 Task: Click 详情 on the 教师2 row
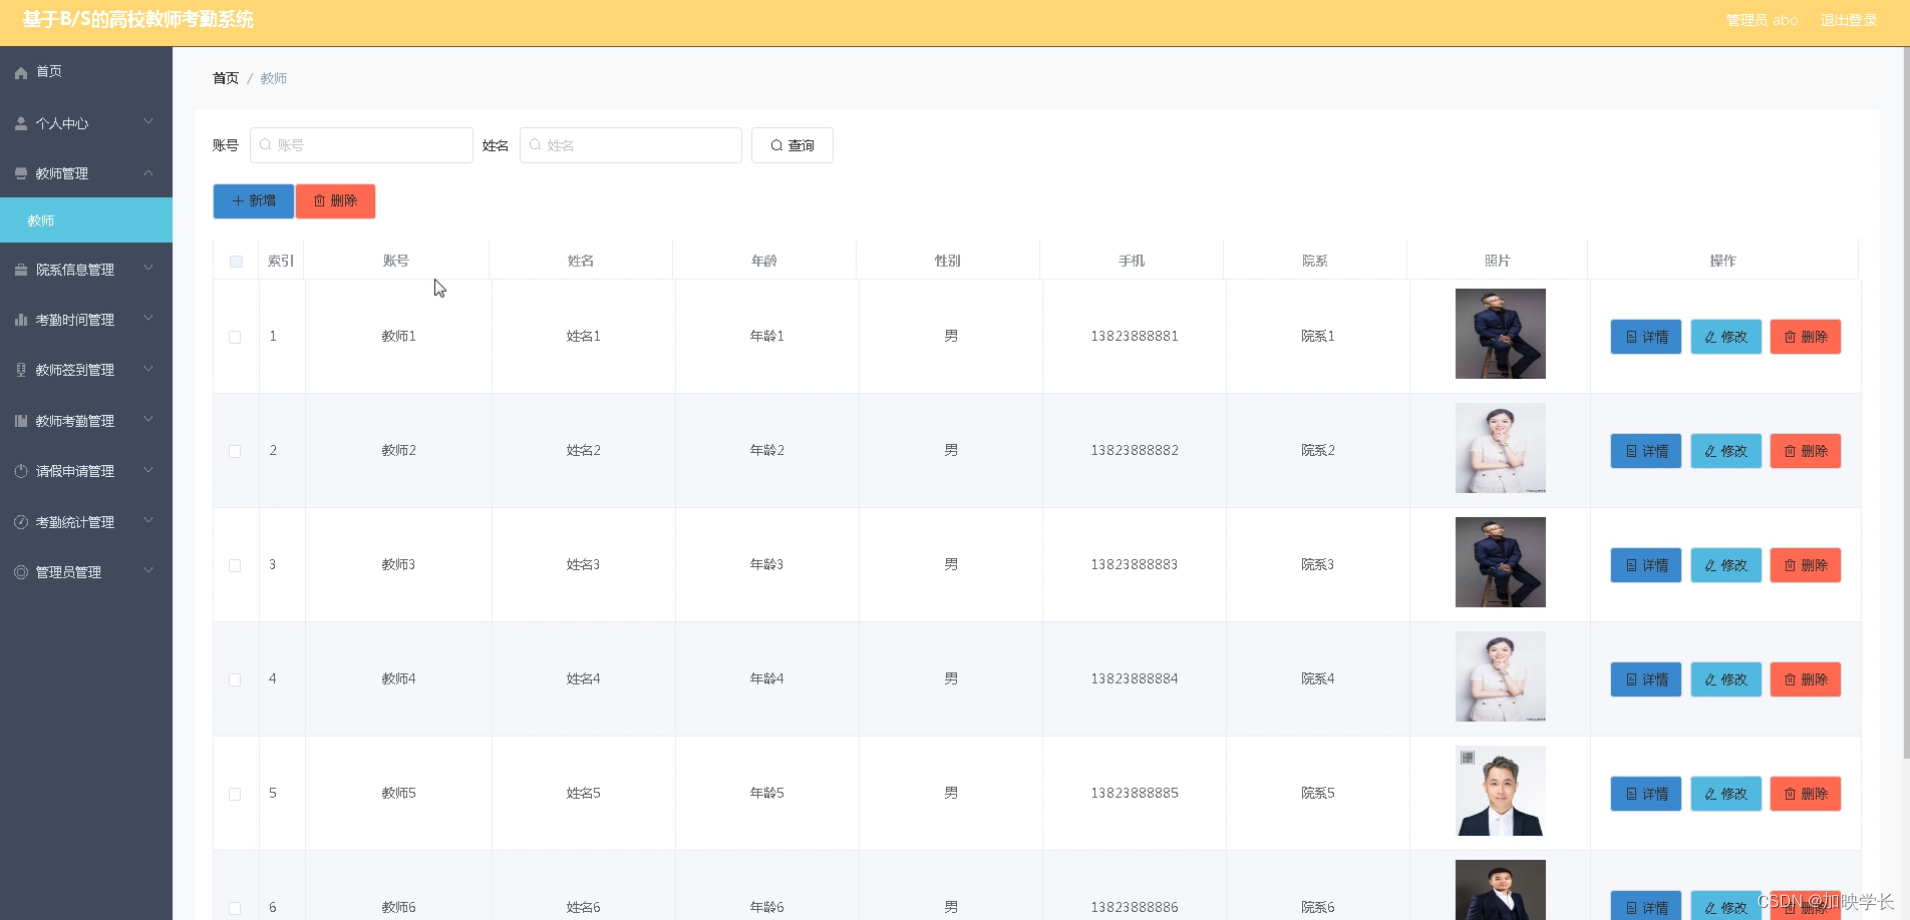1645,450
